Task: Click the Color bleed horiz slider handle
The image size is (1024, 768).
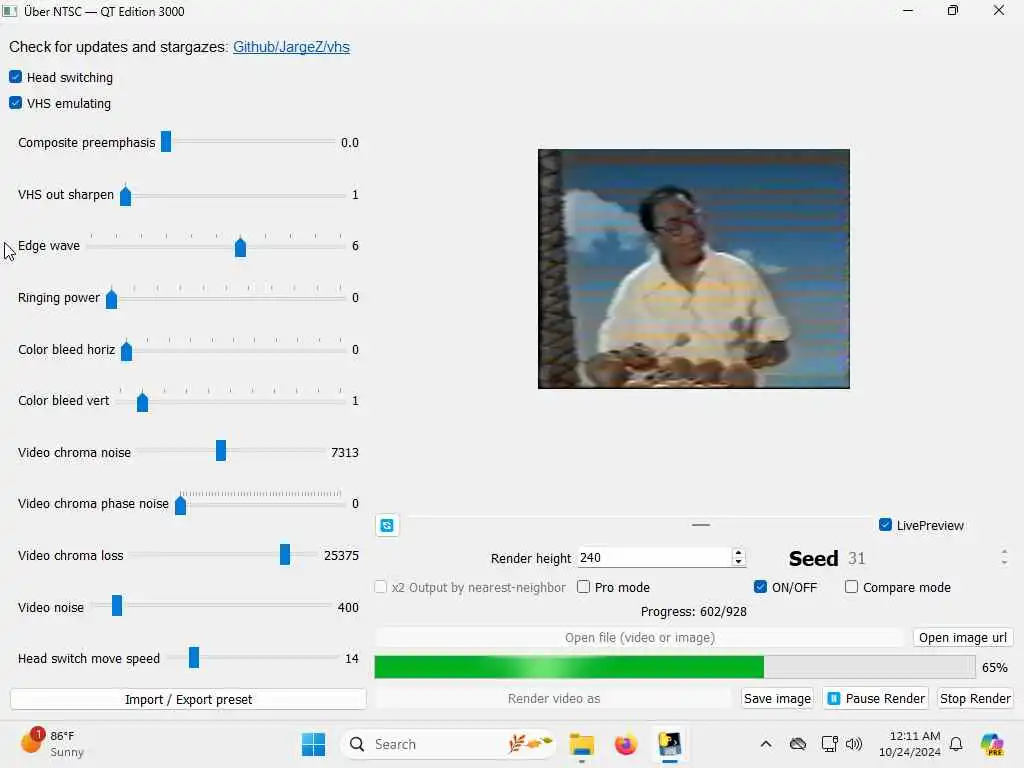Action: pyautogui.click(x=127, y=351)
